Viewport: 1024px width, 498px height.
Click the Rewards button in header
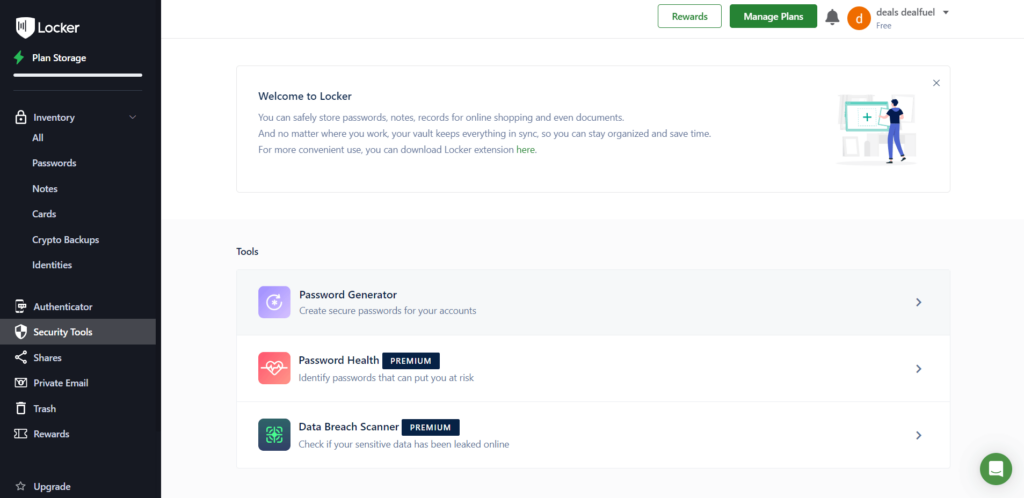click(689, 17)
